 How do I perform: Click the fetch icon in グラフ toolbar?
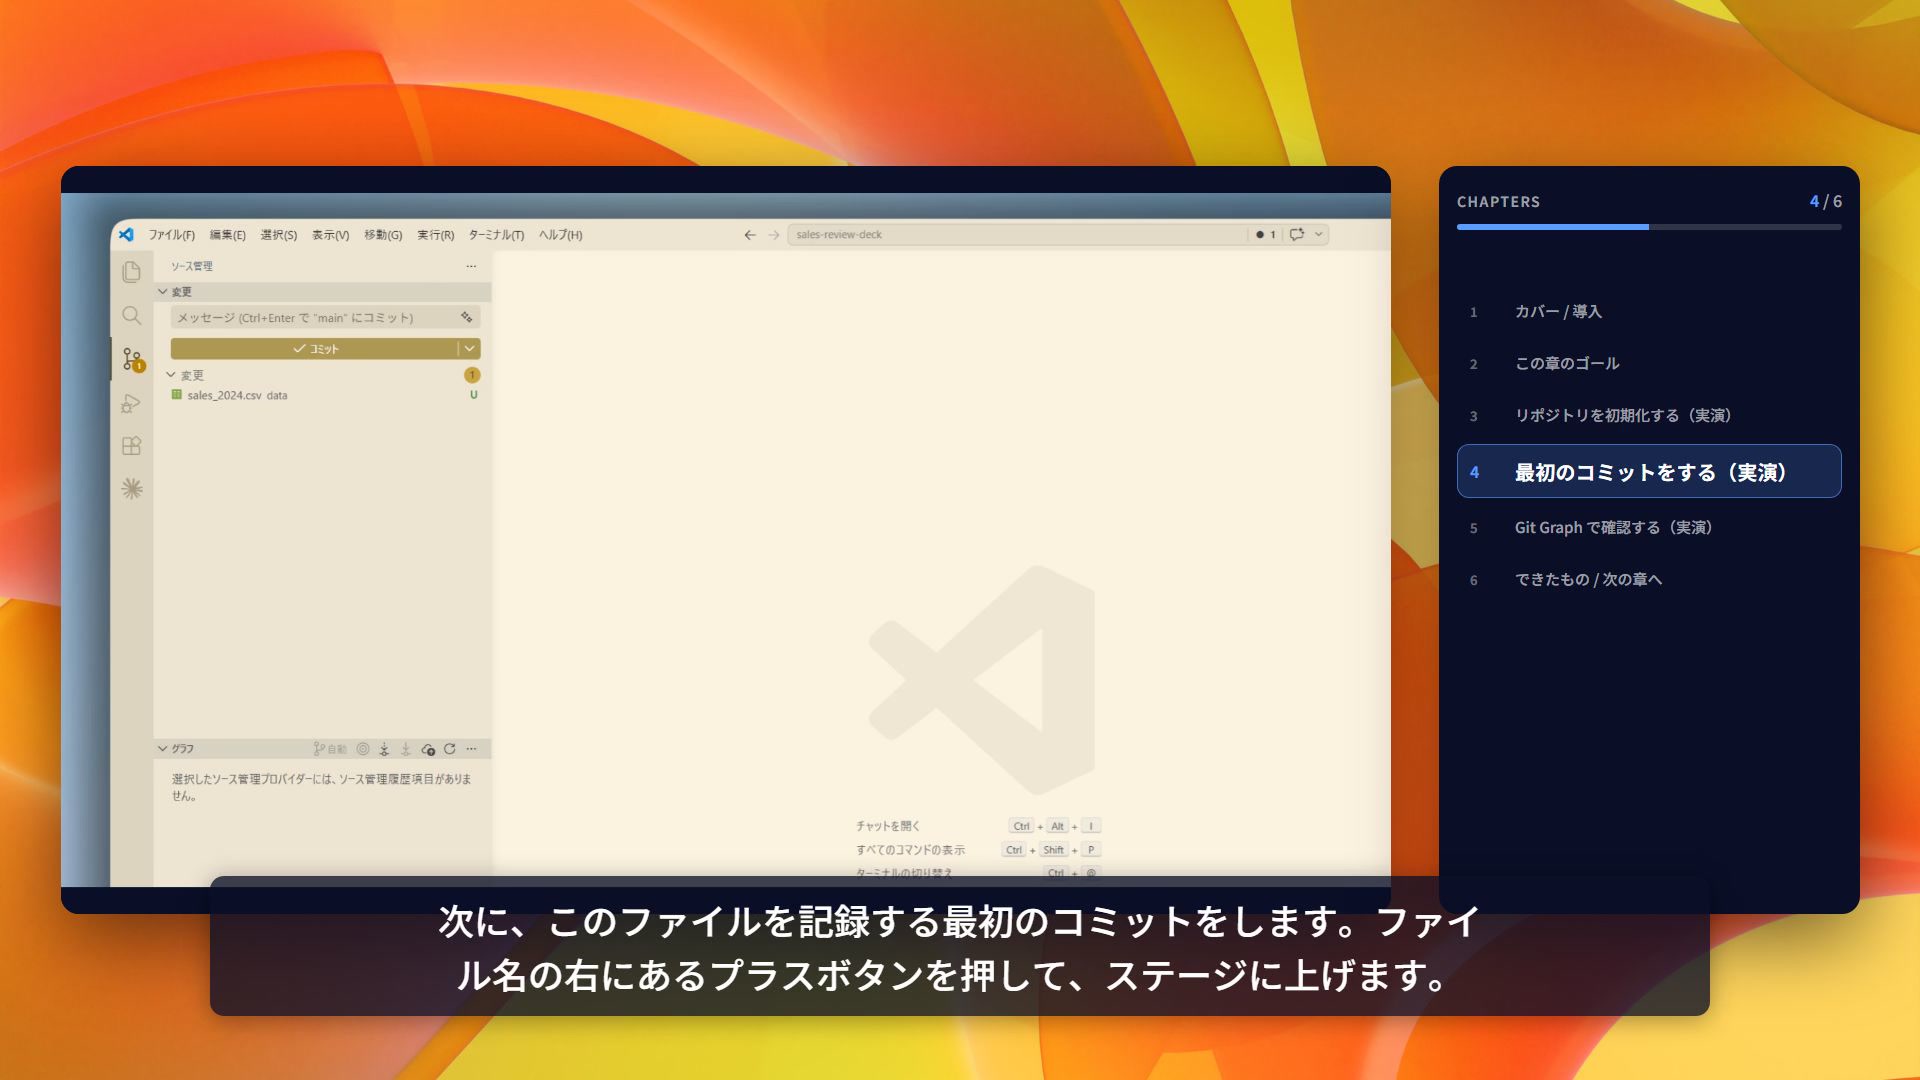coord(384,749)
